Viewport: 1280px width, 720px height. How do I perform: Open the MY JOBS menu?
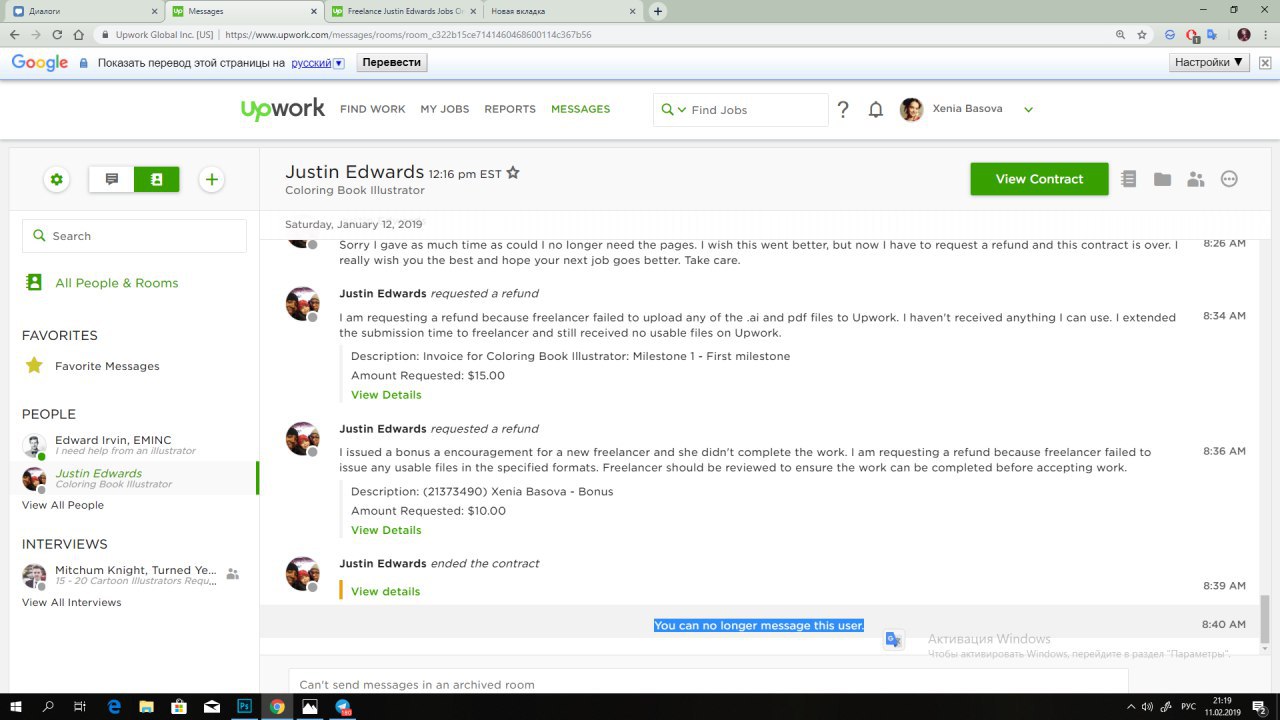pos(445,109)
